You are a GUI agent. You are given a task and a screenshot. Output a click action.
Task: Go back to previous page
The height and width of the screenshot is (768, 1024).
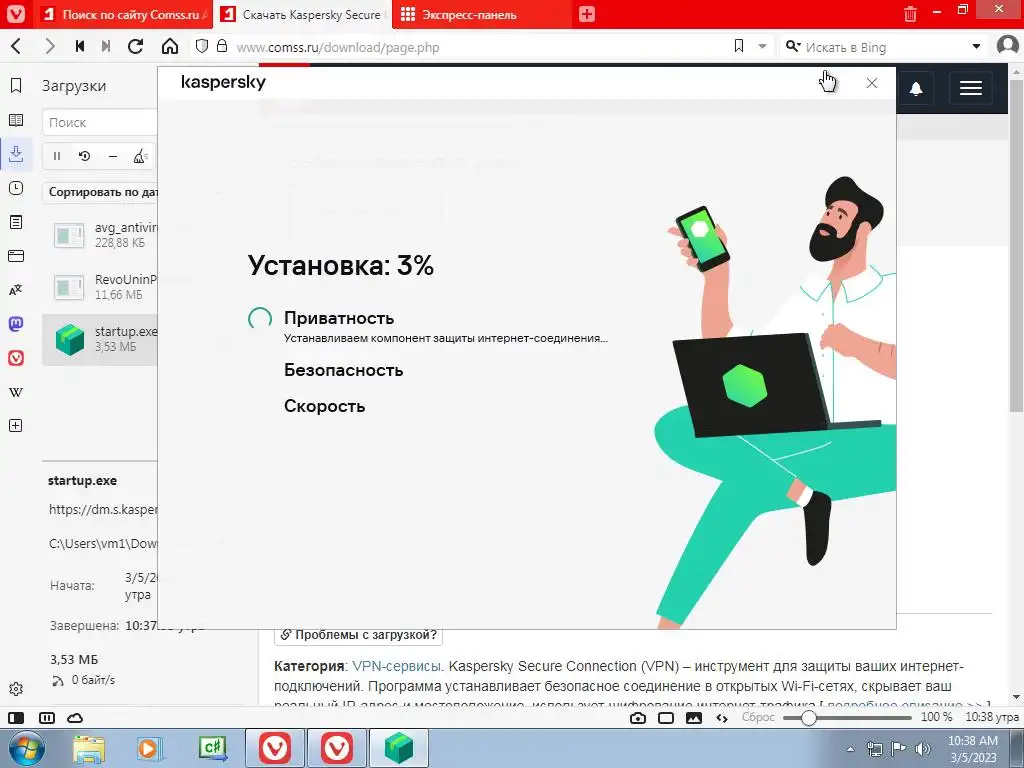pyautogui.click(x=16, y=46)
